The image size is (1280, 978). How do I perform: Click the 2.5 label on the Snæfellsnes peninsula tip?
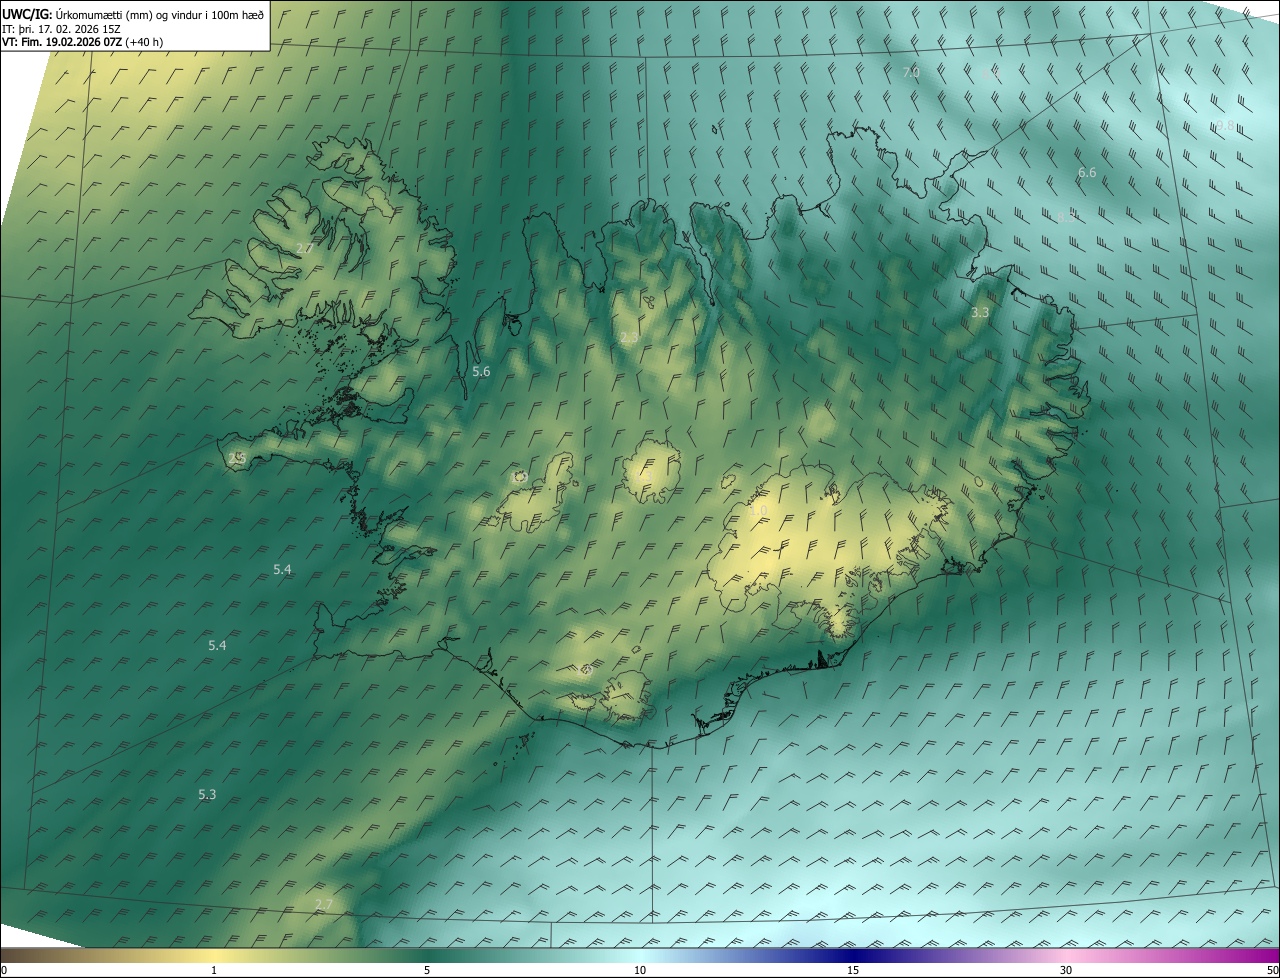(x=237, y=458)
